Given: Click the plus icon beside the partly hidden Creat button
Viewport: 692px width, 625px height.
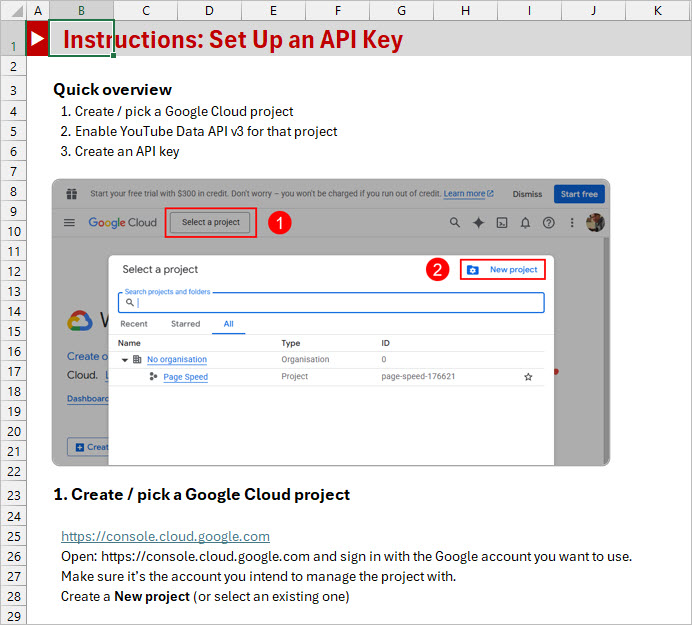Looking at the screenshot, I should click(x=80, y=447).
